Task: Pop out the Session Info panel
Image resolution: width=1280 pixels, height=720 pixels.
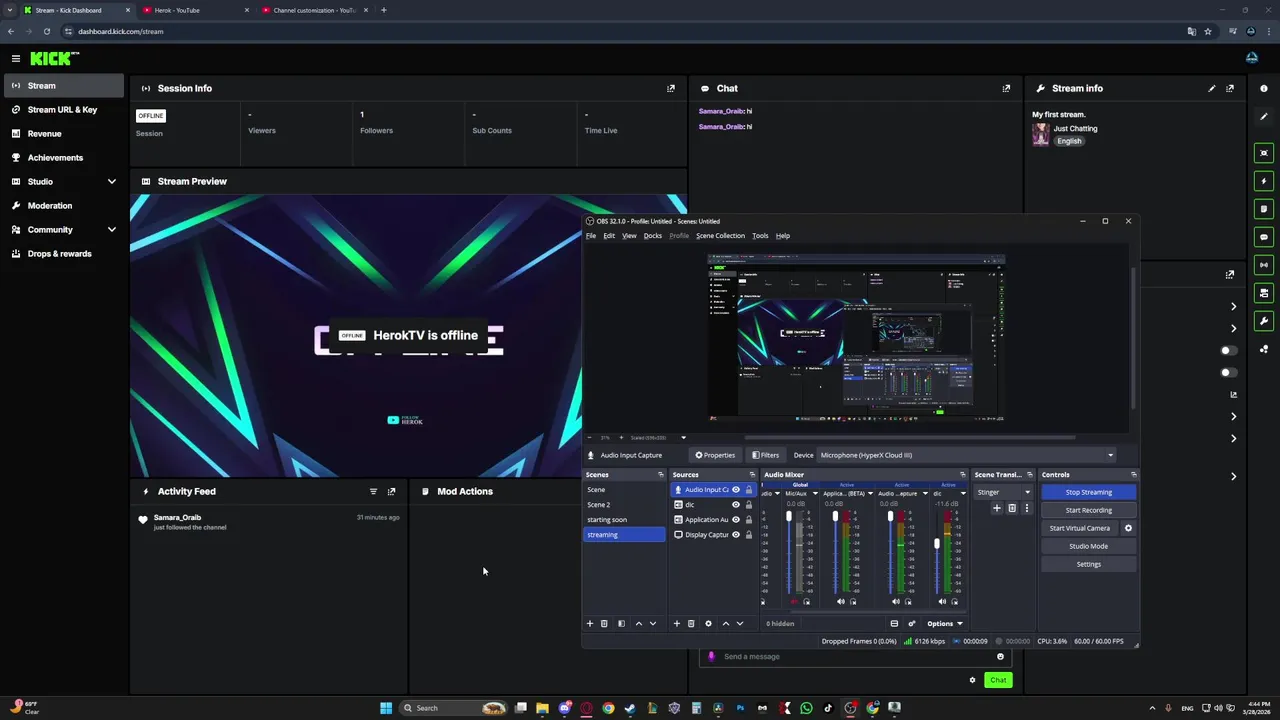Action: tap(671, 88)
